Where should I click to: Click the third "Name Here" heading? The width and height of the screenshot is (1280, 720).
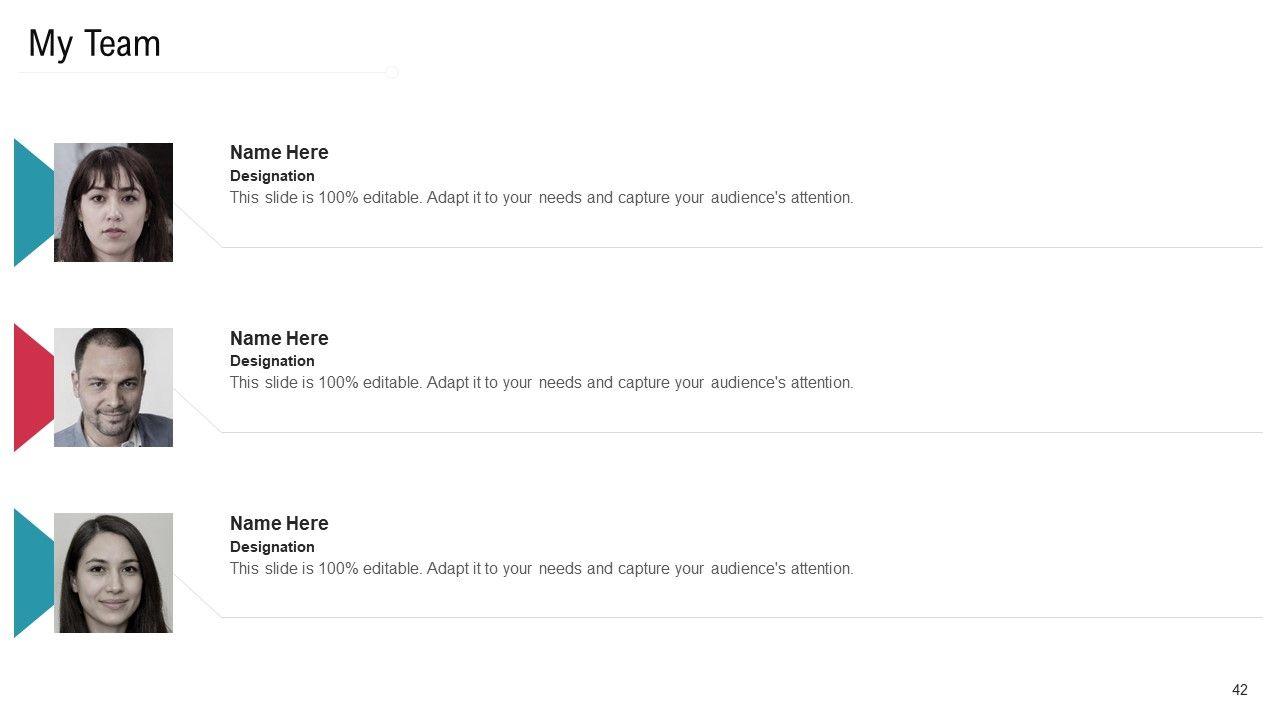pos(279,524)
